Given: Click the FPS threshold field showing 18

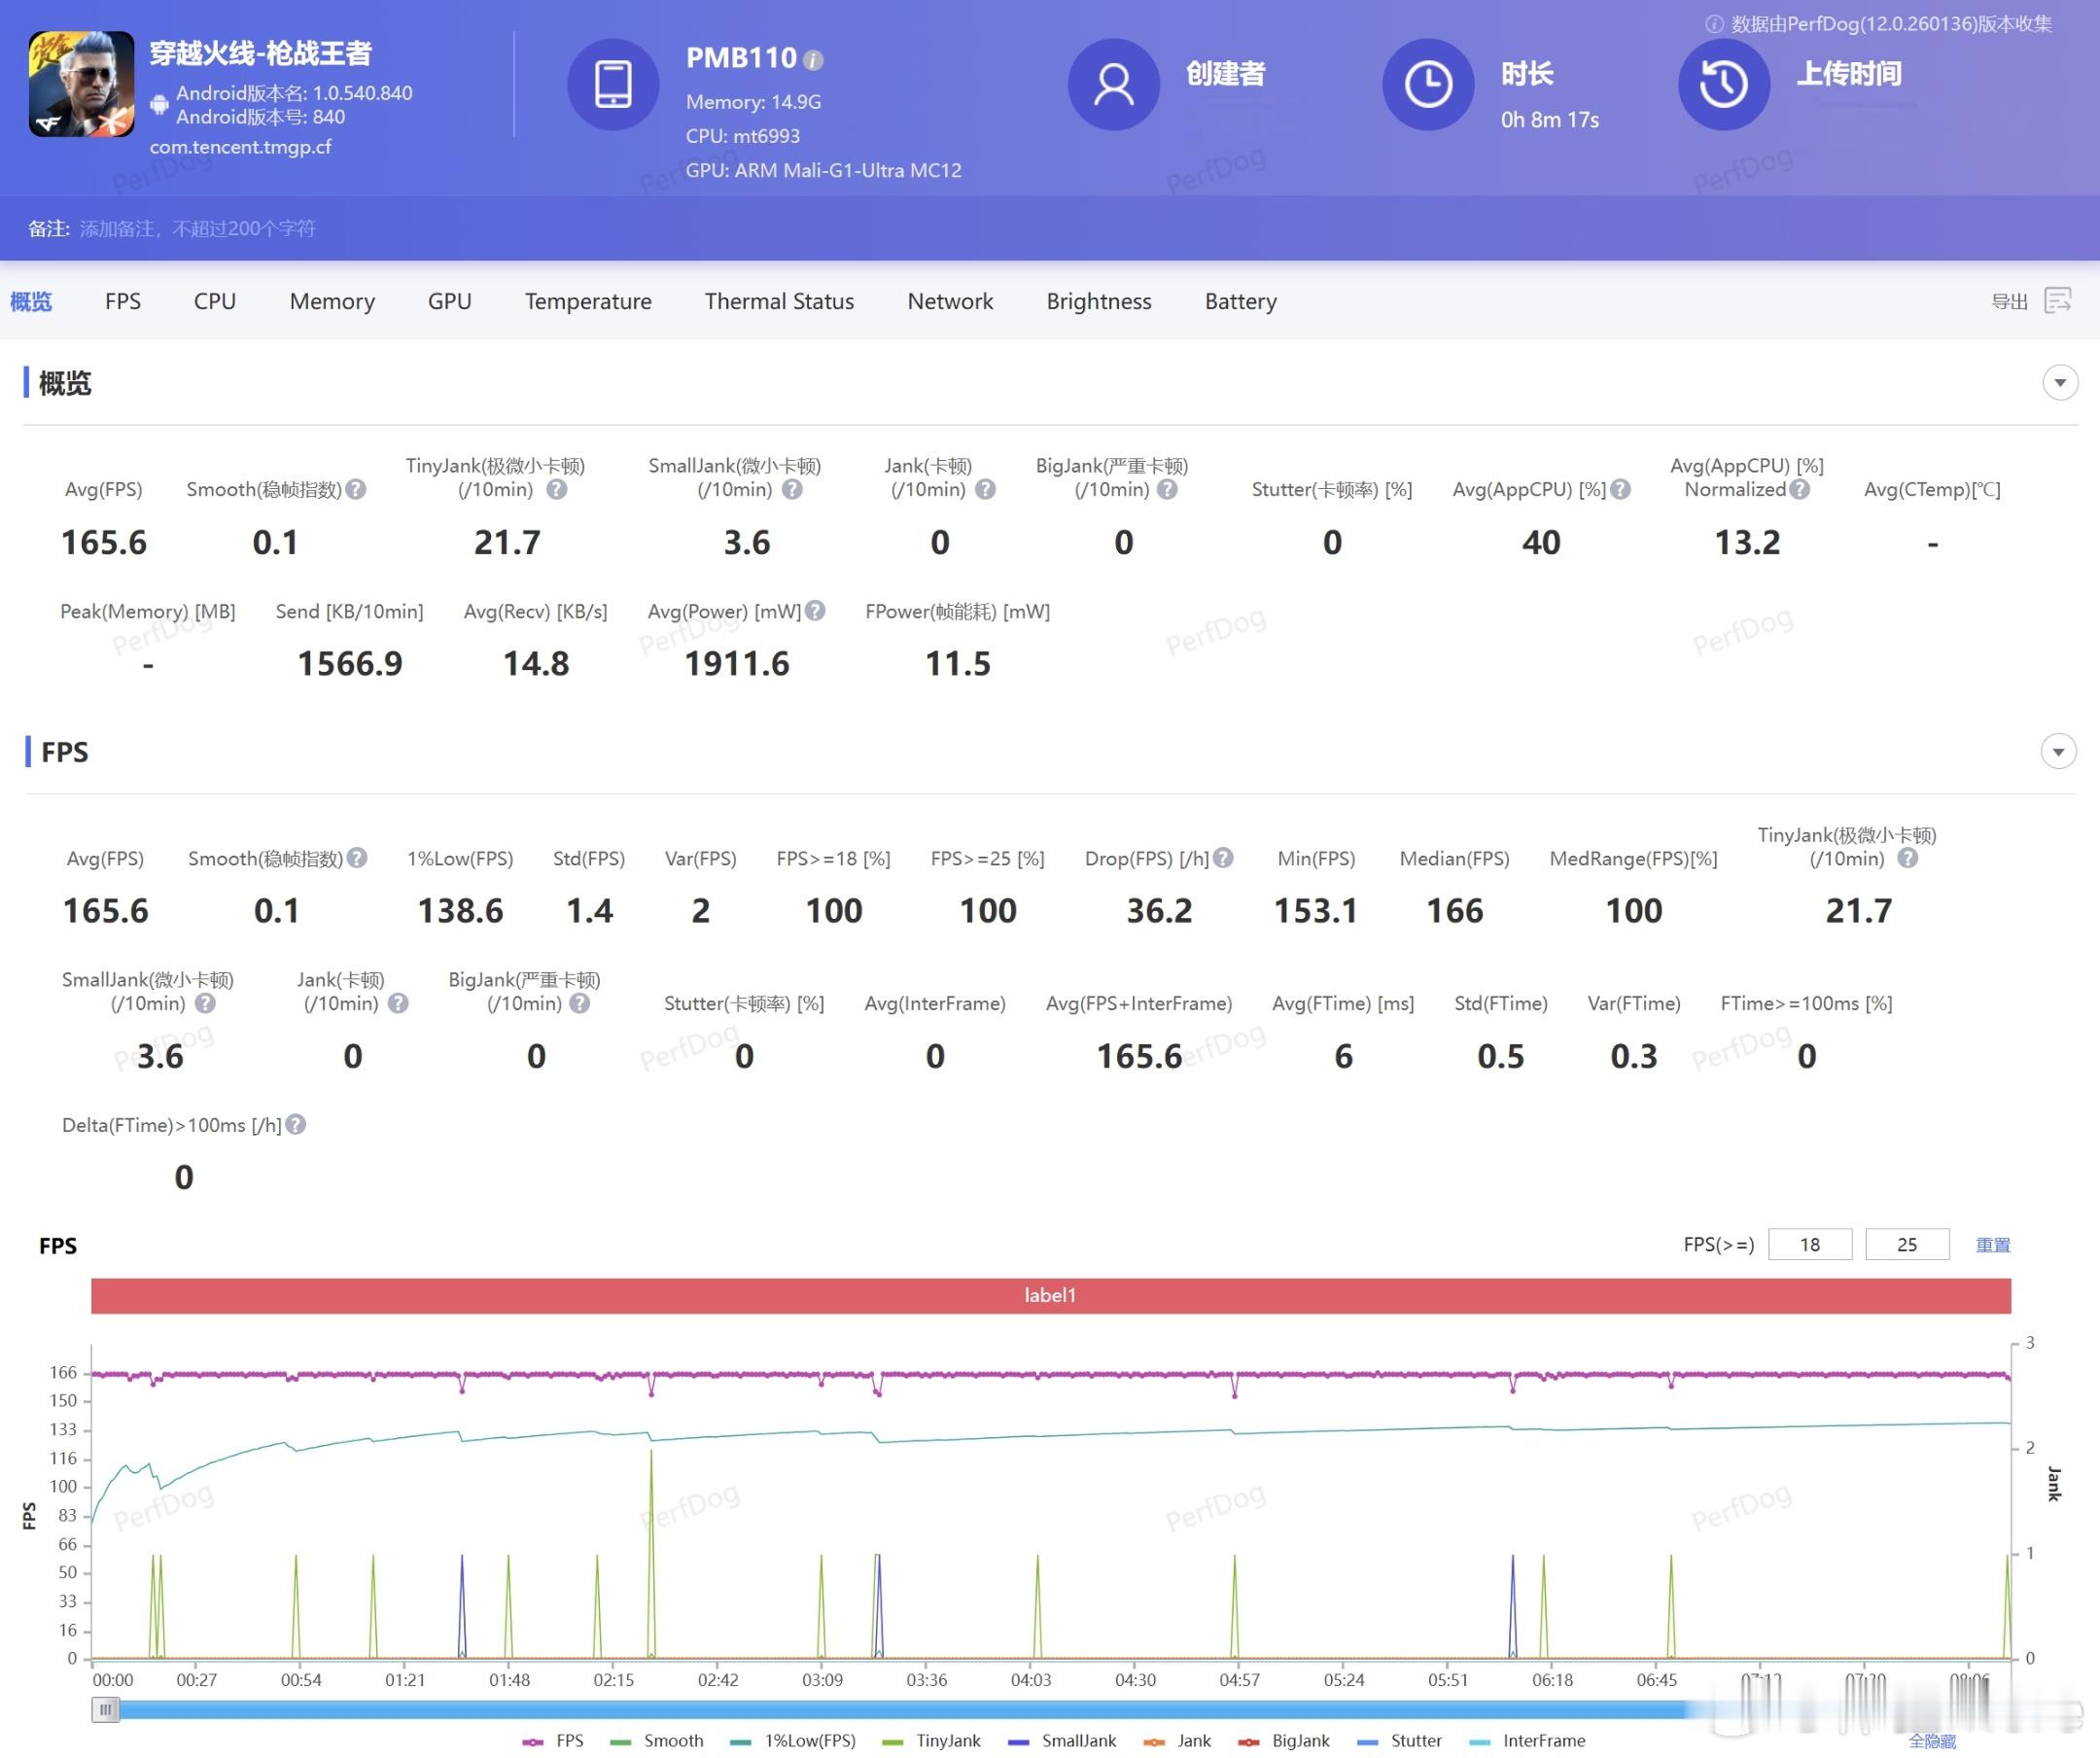Looking at the screenshot, I should pos(1809,1244).
